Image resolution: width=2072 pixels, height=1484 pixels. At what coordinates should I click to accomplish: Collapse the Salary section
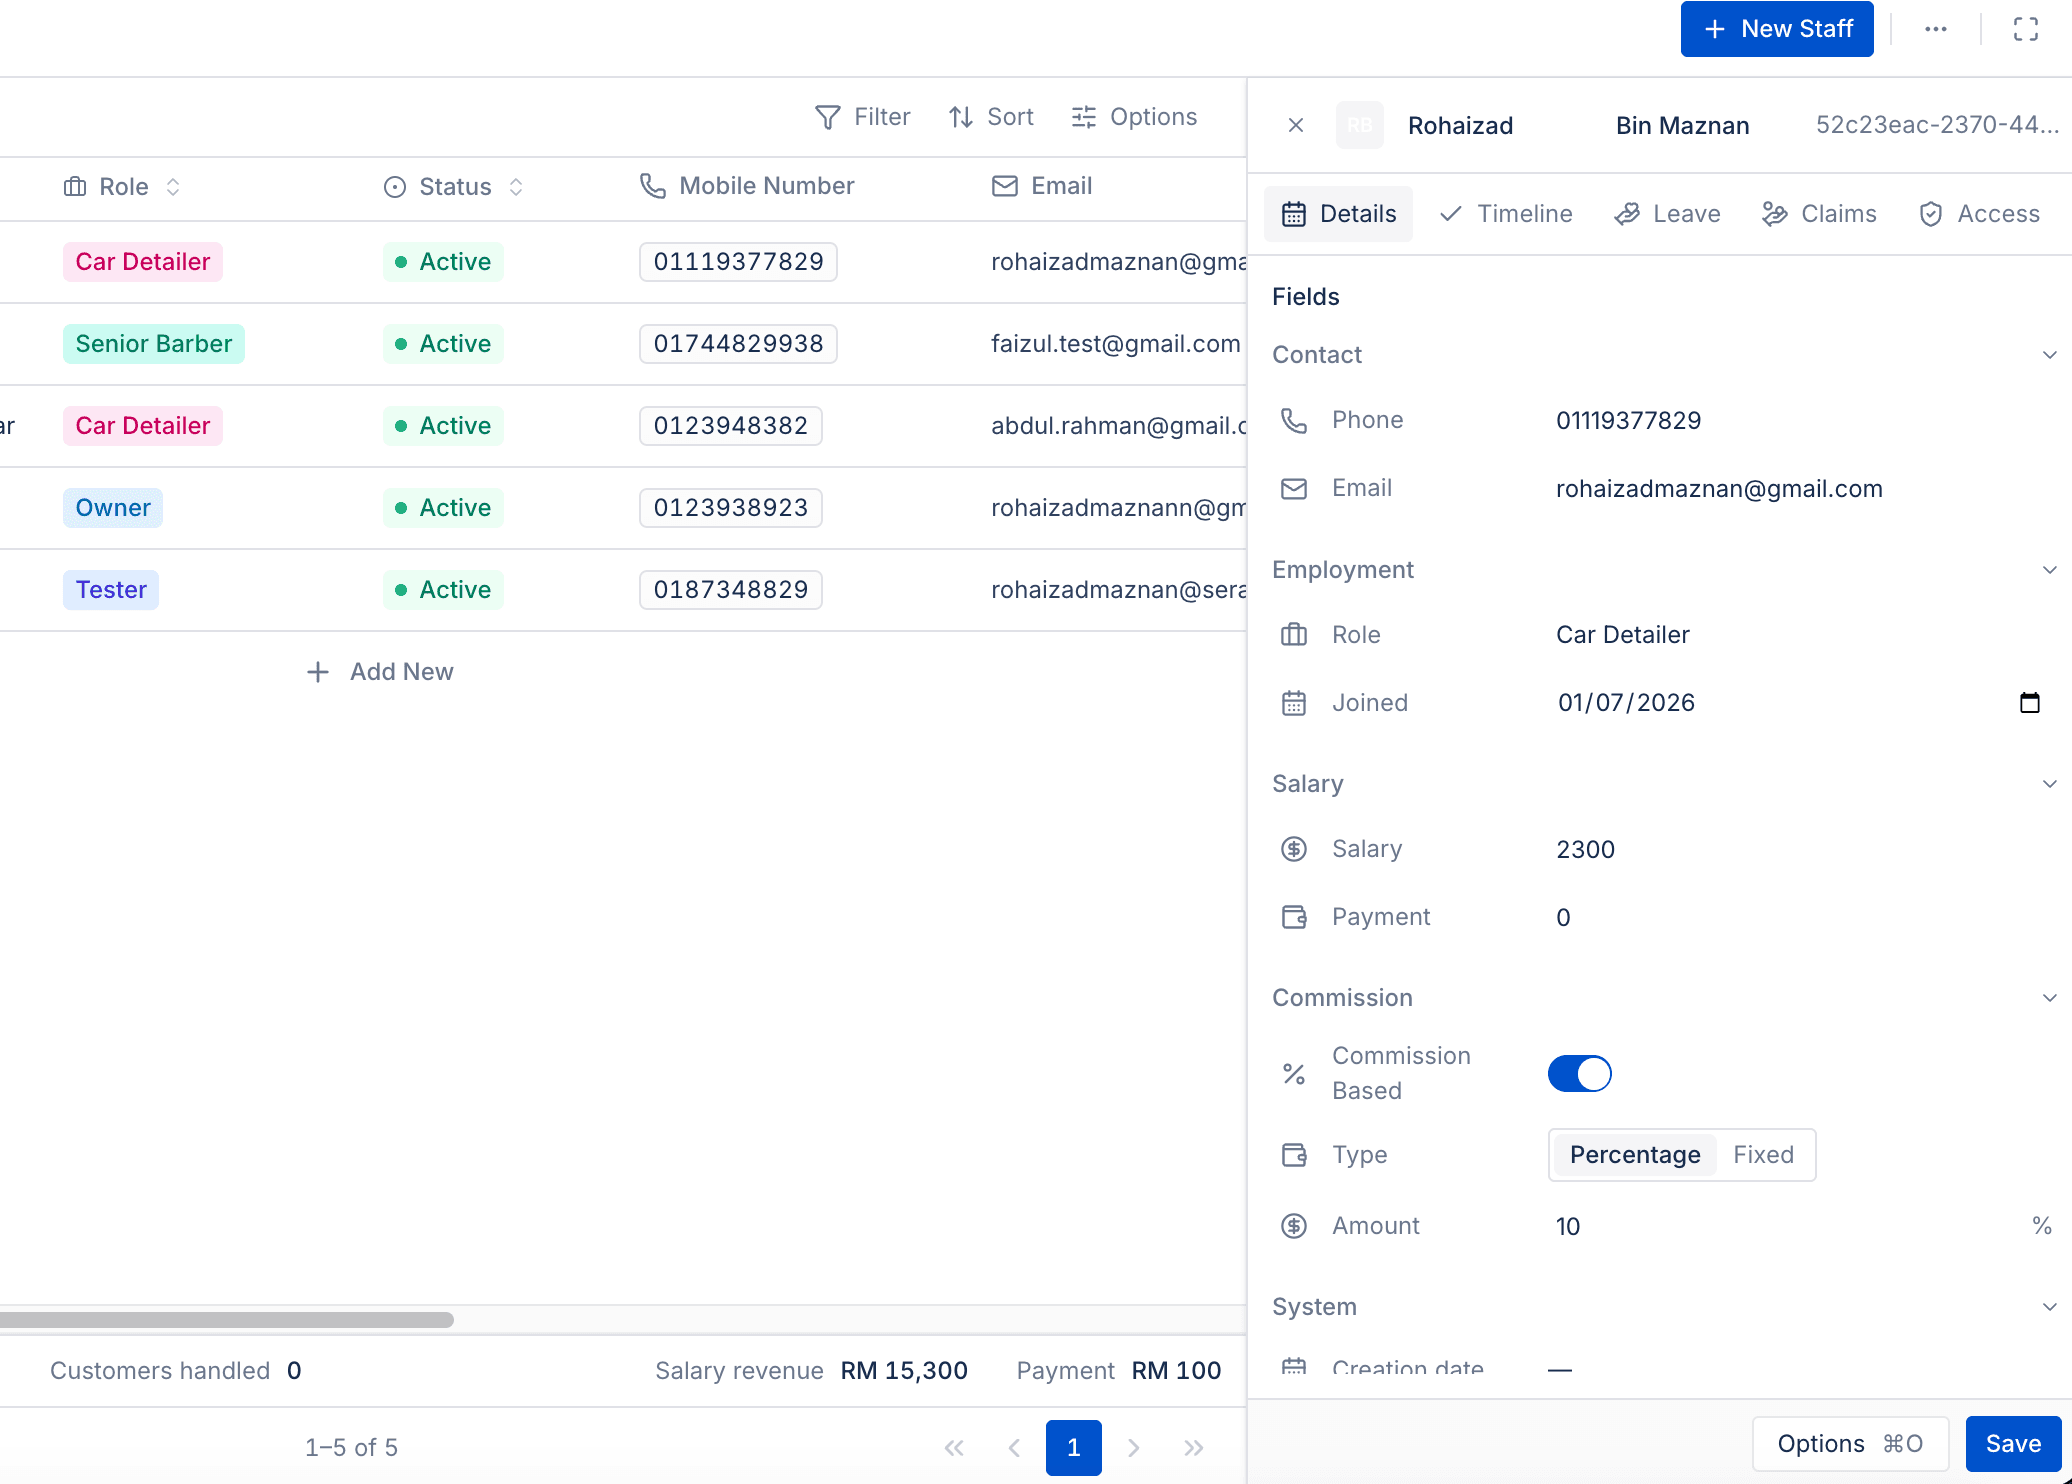[2049, 784]
